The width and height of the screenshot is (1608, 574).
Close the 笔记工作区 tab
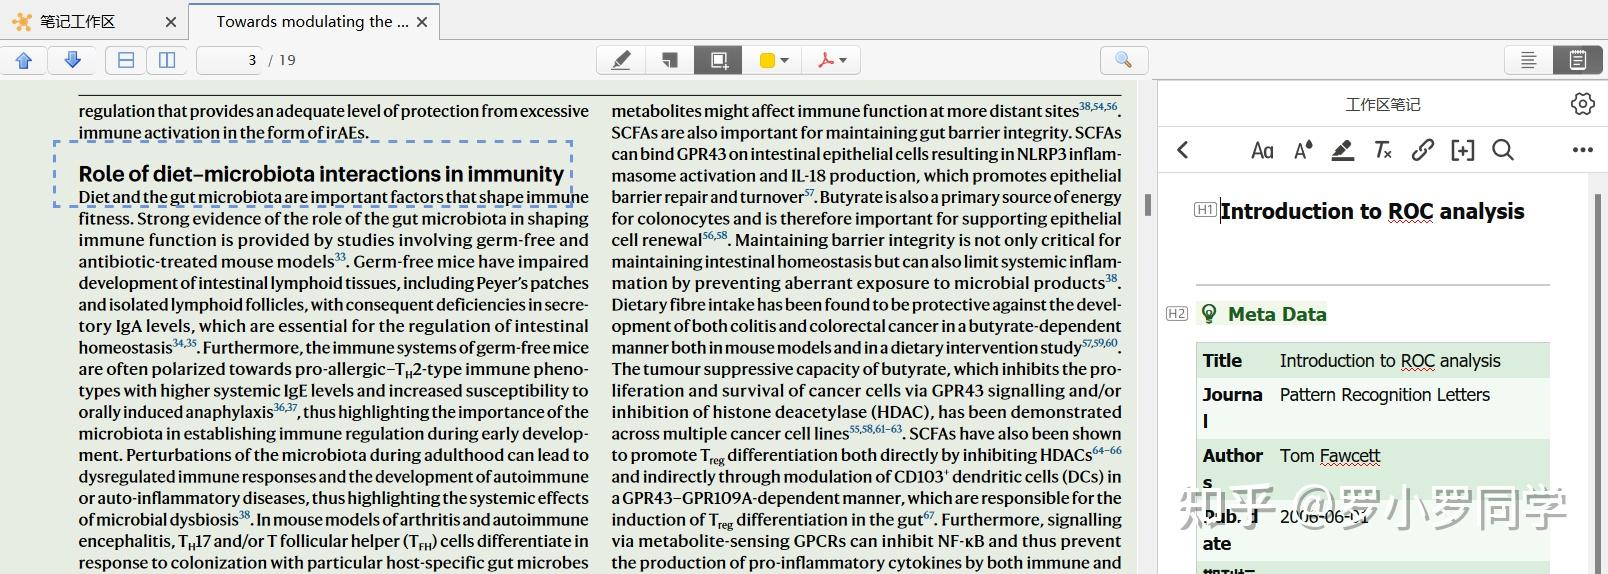point(170,21)
